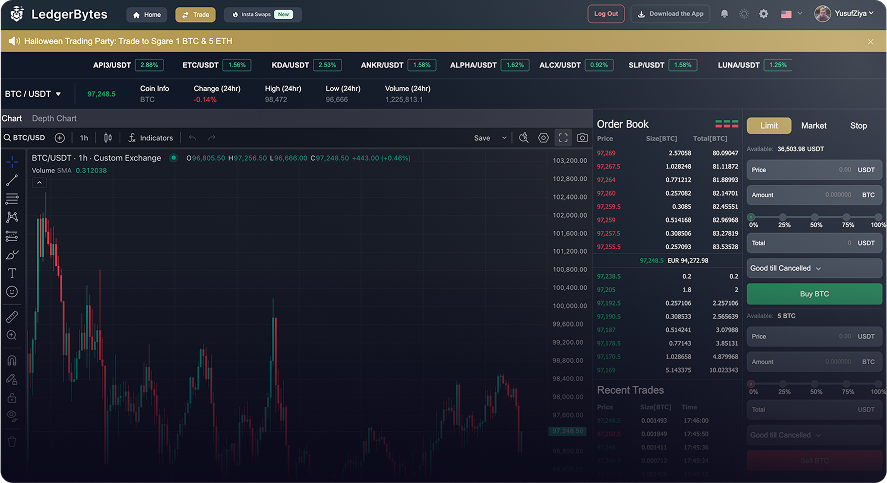
Task: Click the Buy BTC button
Action: pos(815,294)
